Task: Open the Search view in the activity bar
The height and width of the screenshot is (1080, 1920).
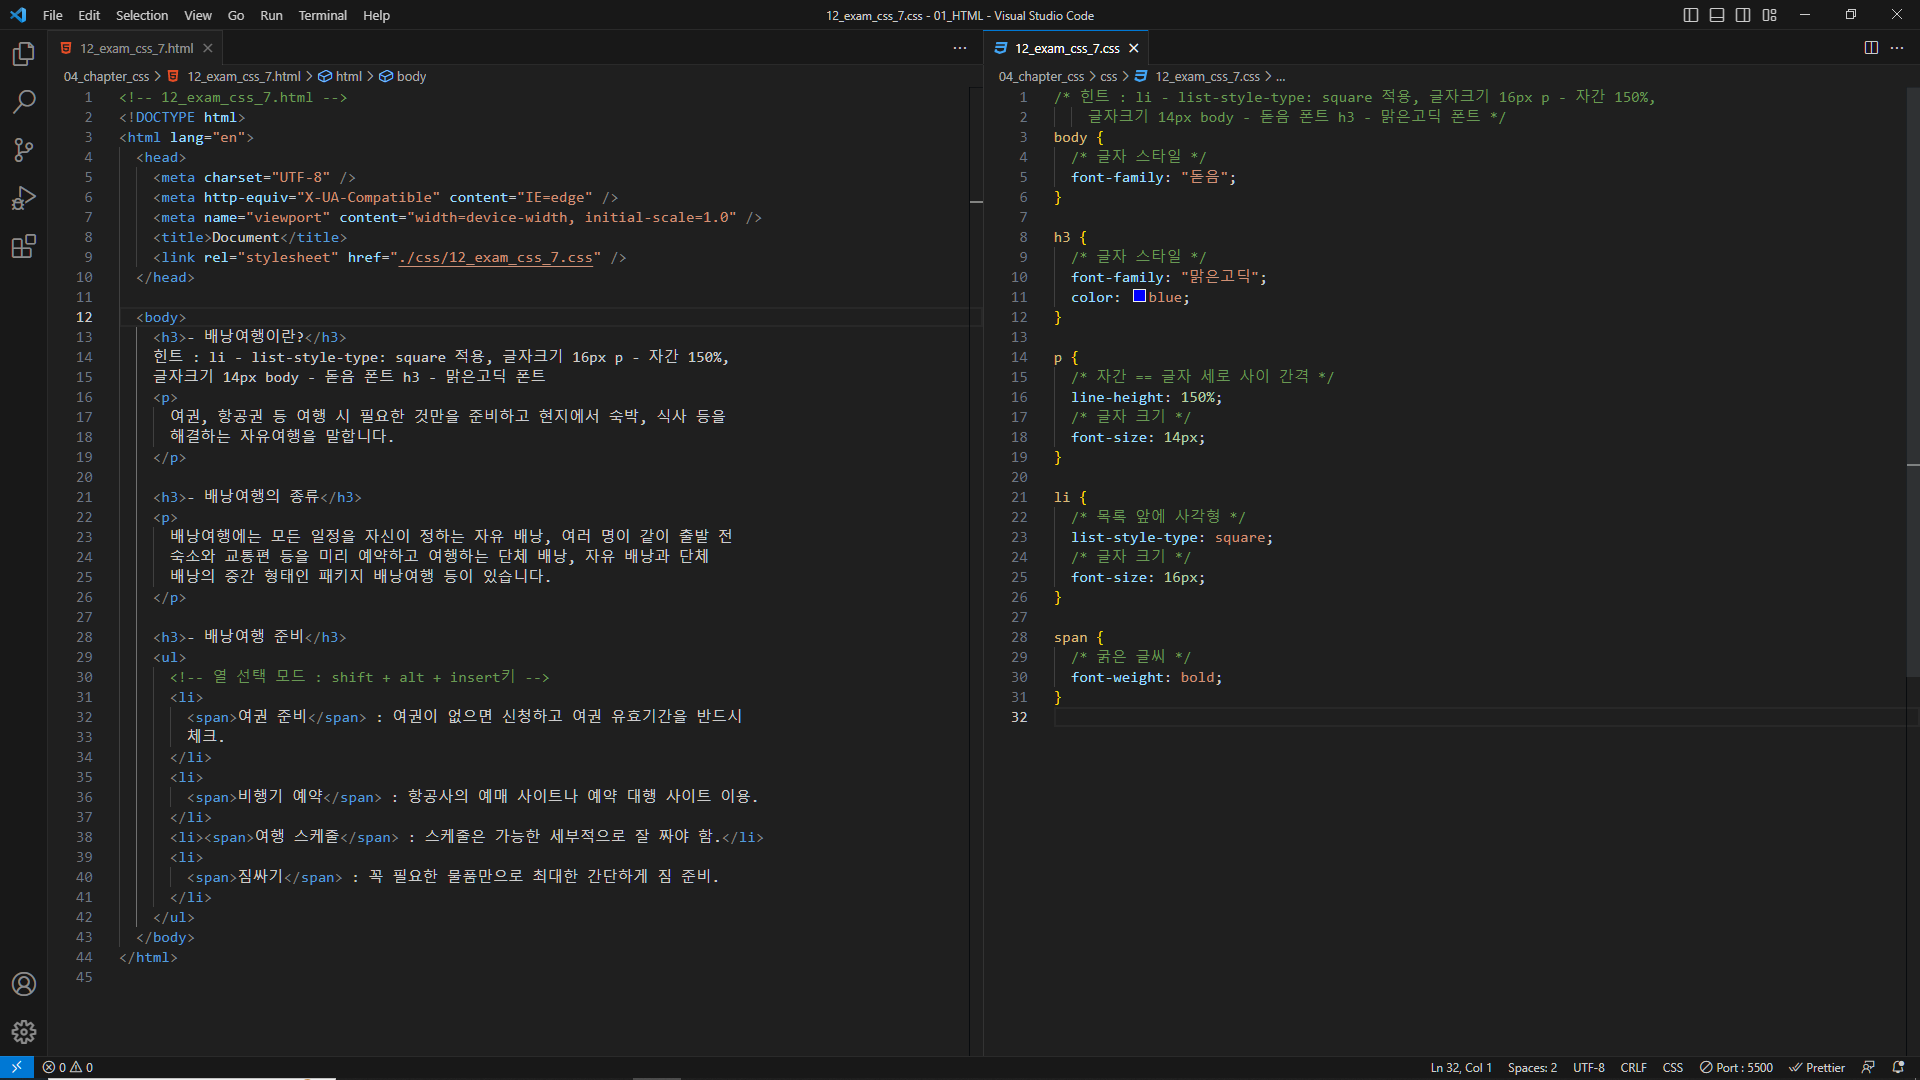Action: [x=24, y=102]
